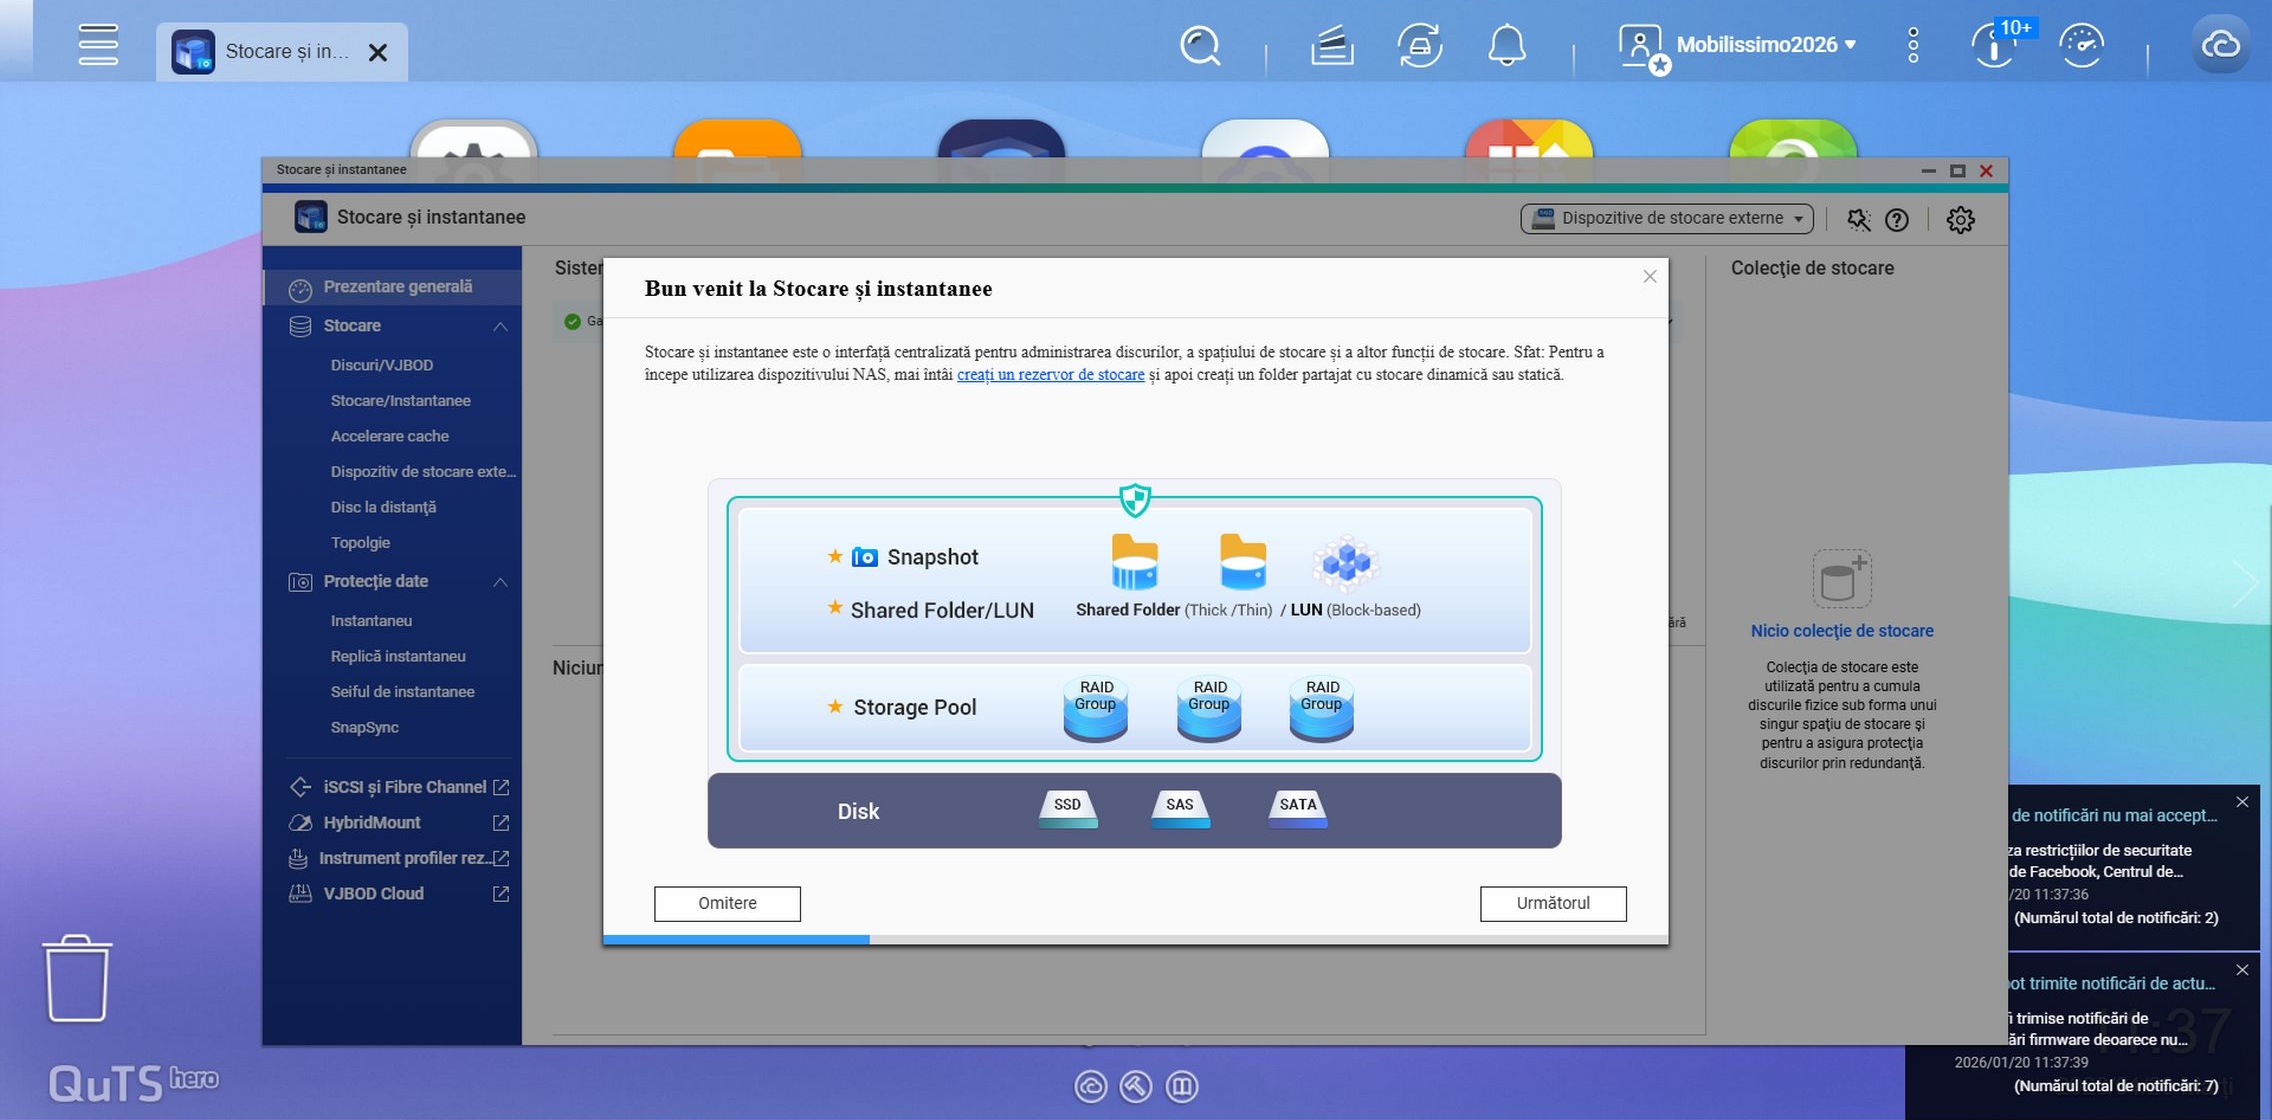Viewport: 2272px width, 1120px height.
Task: Collapse the Stocare sidebar section
Action: pos(500,326)
